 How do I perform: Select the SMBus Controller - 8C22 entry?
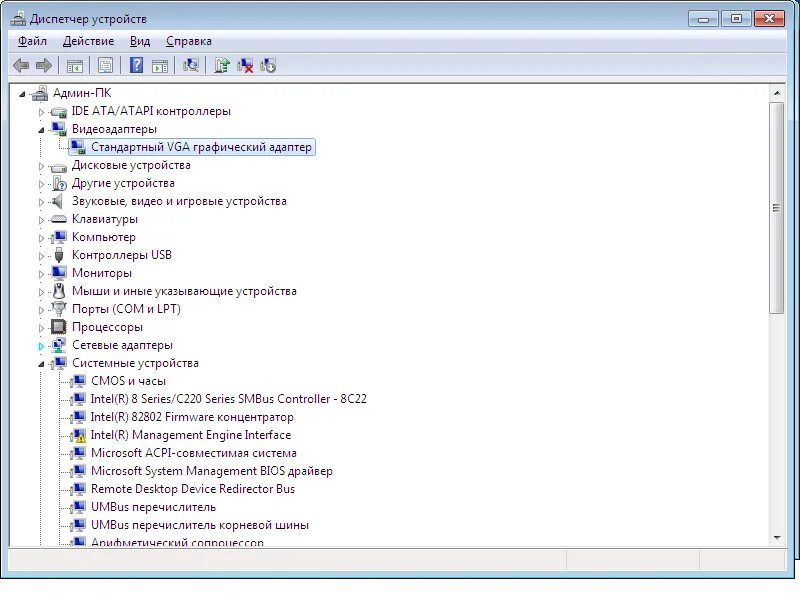229,399
